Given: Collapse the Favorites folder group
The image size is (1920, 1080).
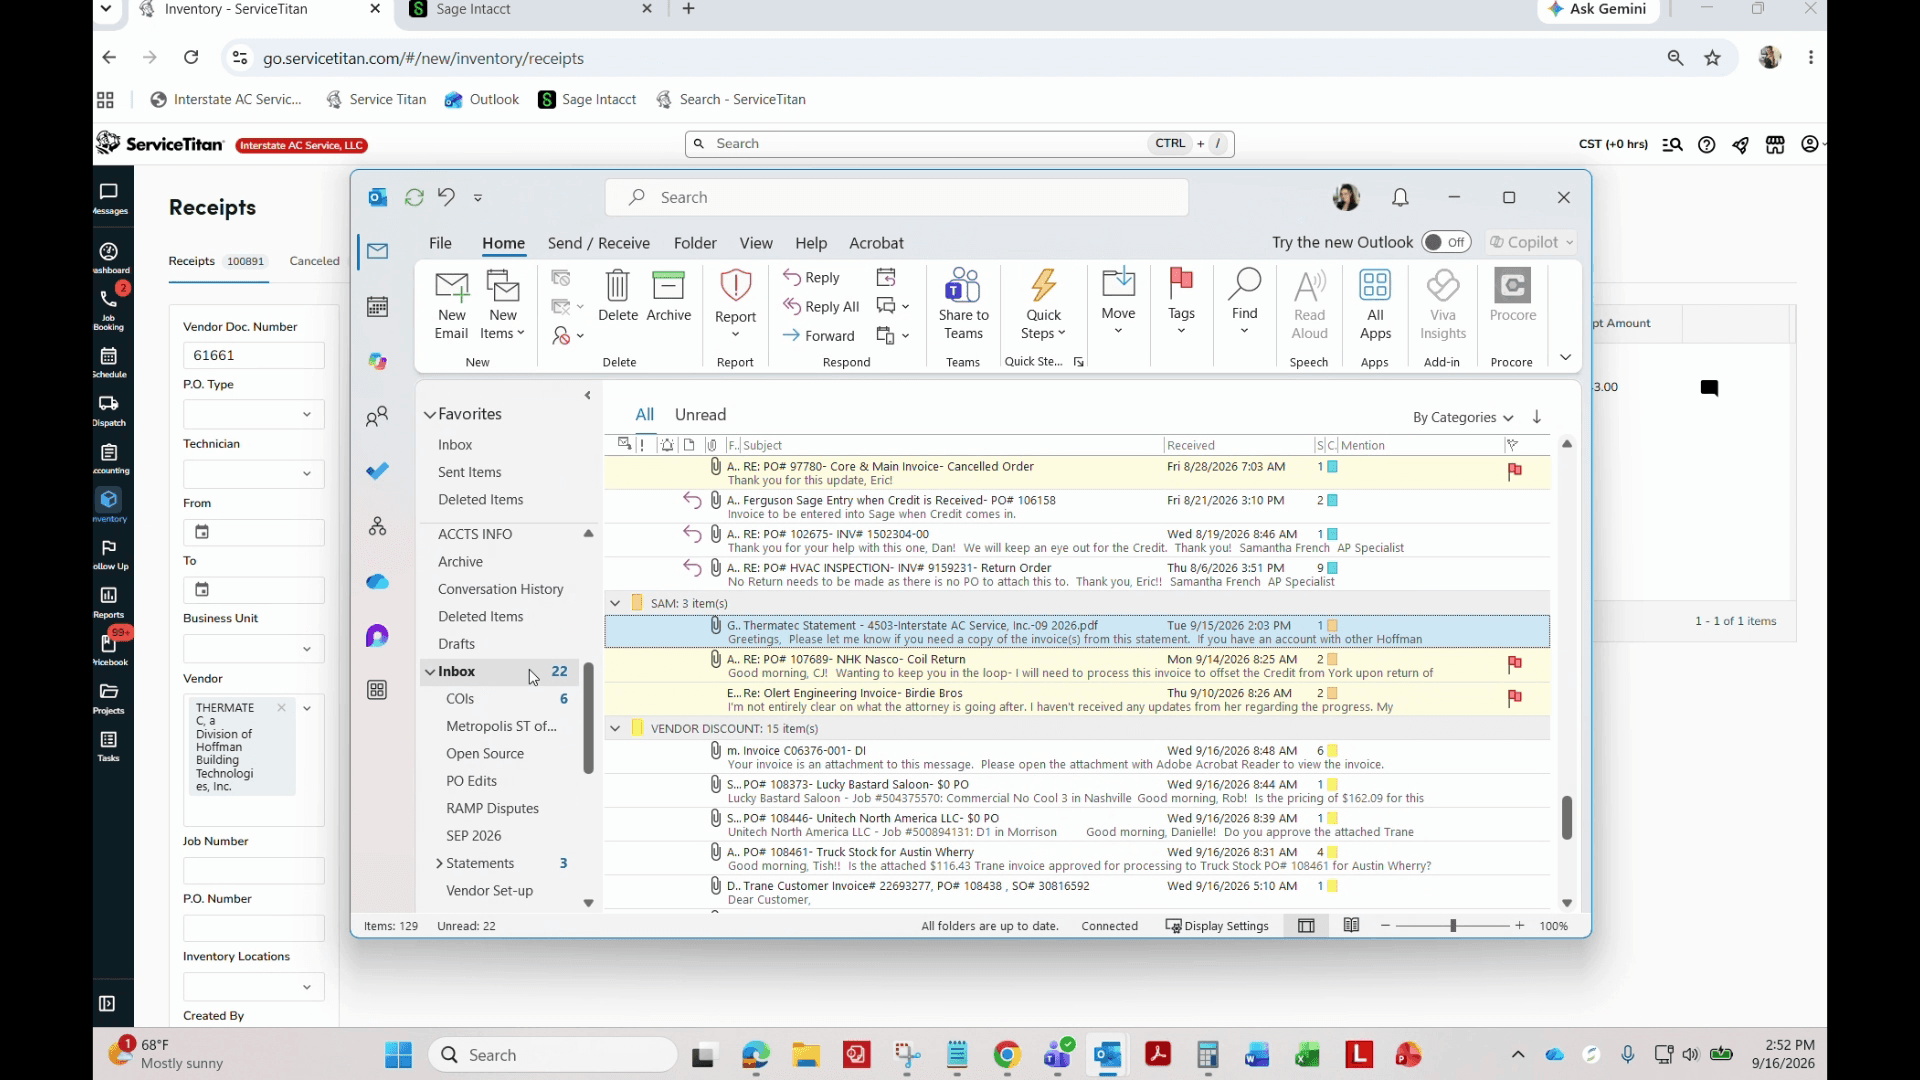Looking at the screenshot, I should pyautogui.click(x=430, y=414).
